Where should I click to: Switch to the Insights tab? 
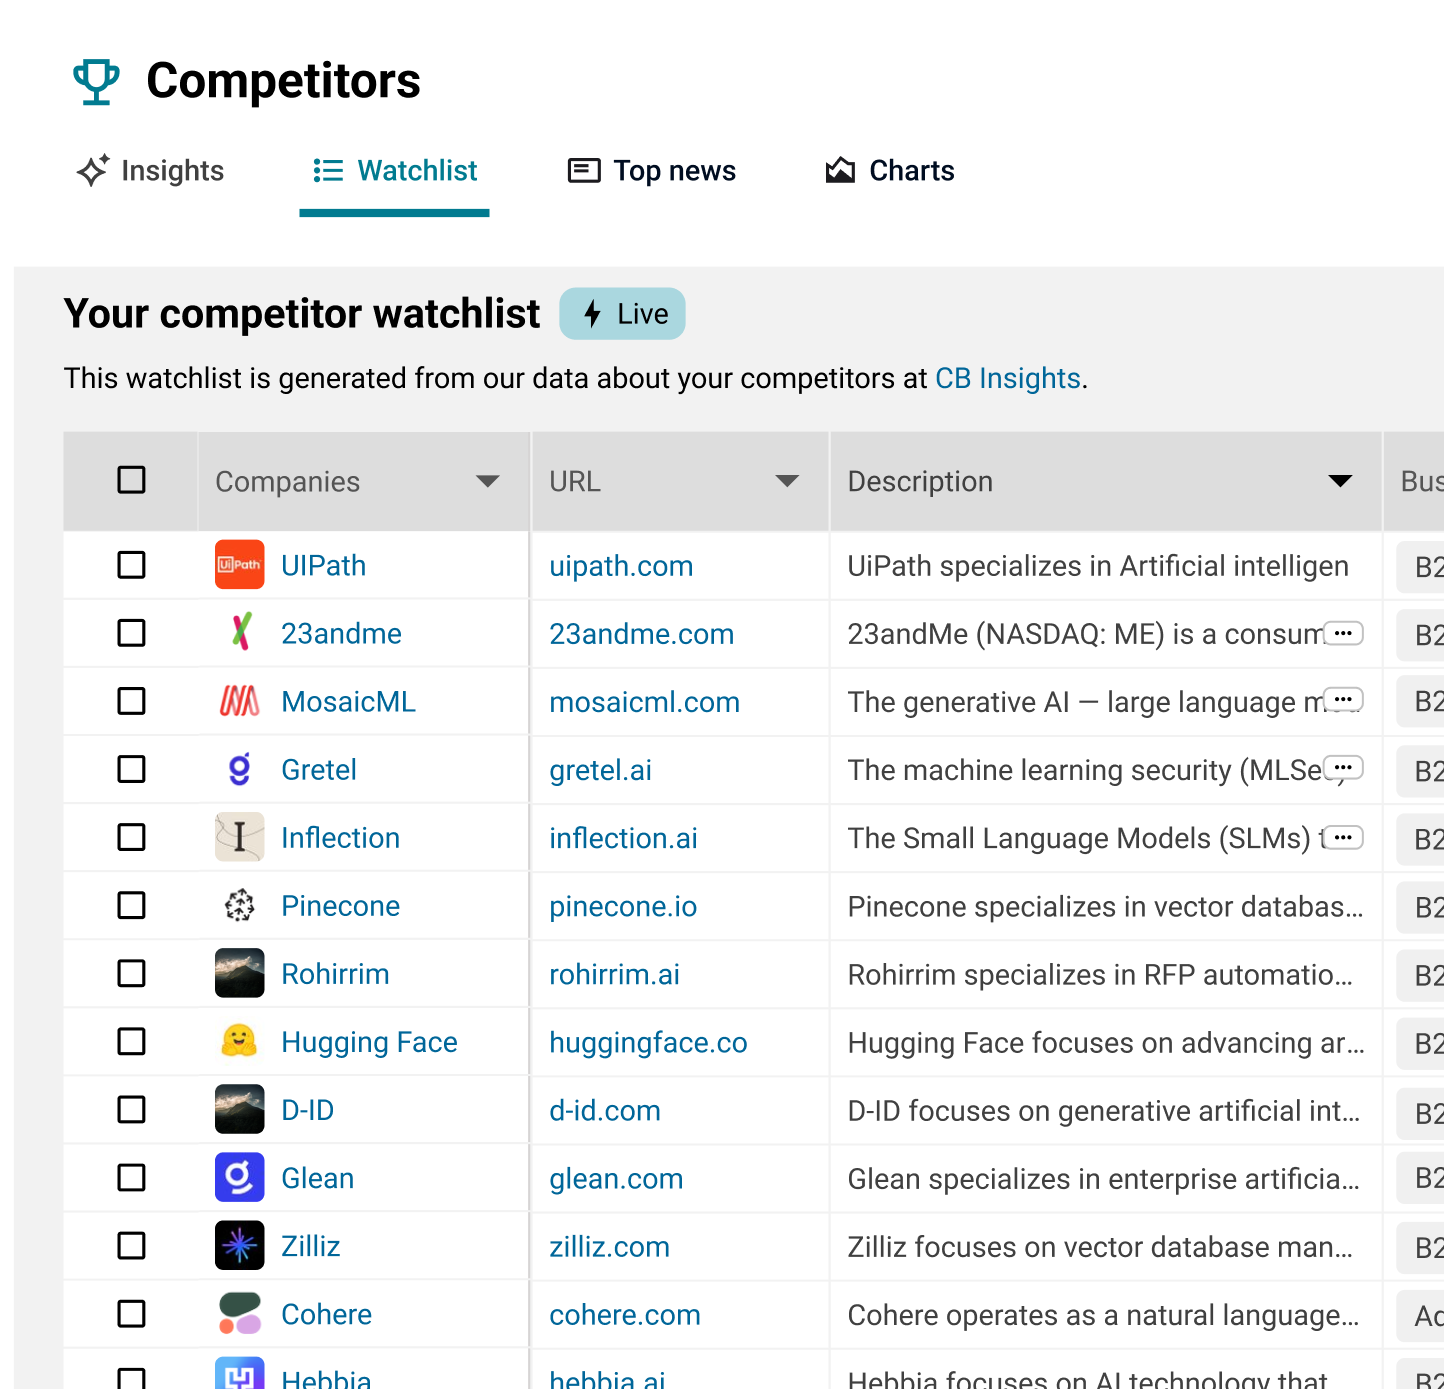[151, 171]
